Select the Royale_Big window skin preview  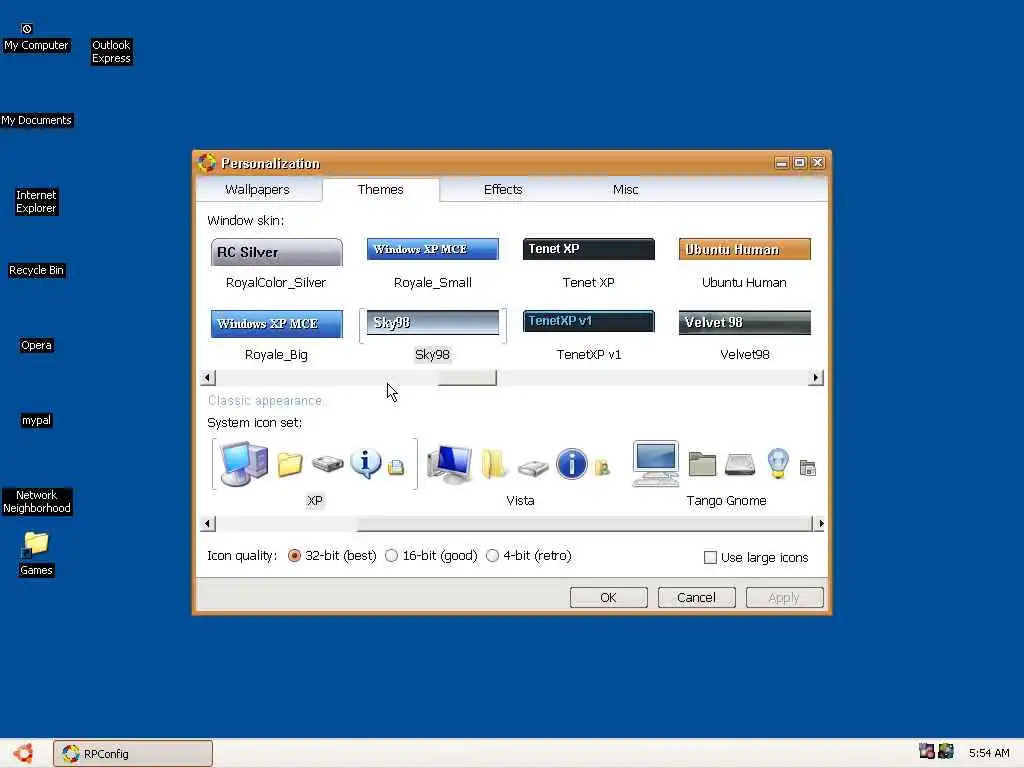[x=276, y=324]
